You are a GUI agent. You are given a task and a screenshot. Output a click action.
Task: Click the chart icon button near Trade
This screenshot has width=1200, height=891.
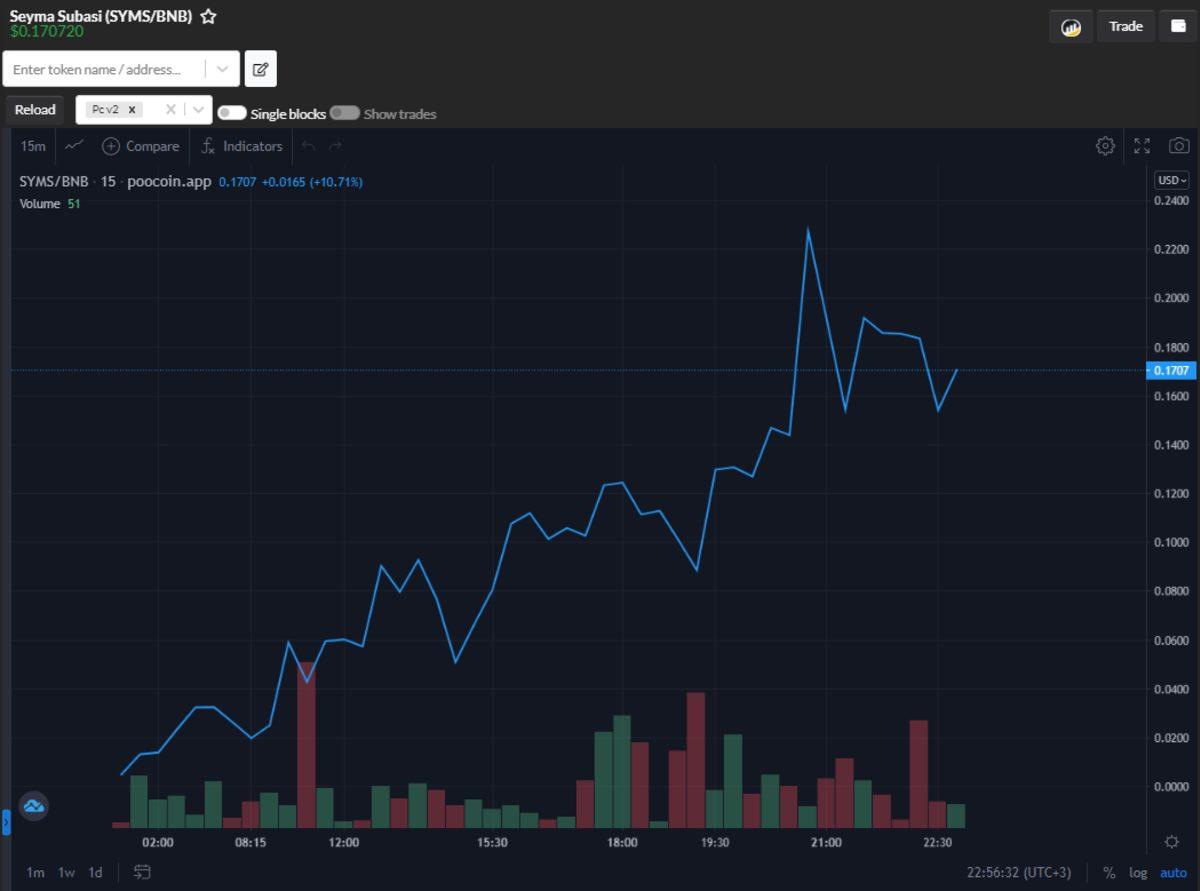(x=1071, y=27)
